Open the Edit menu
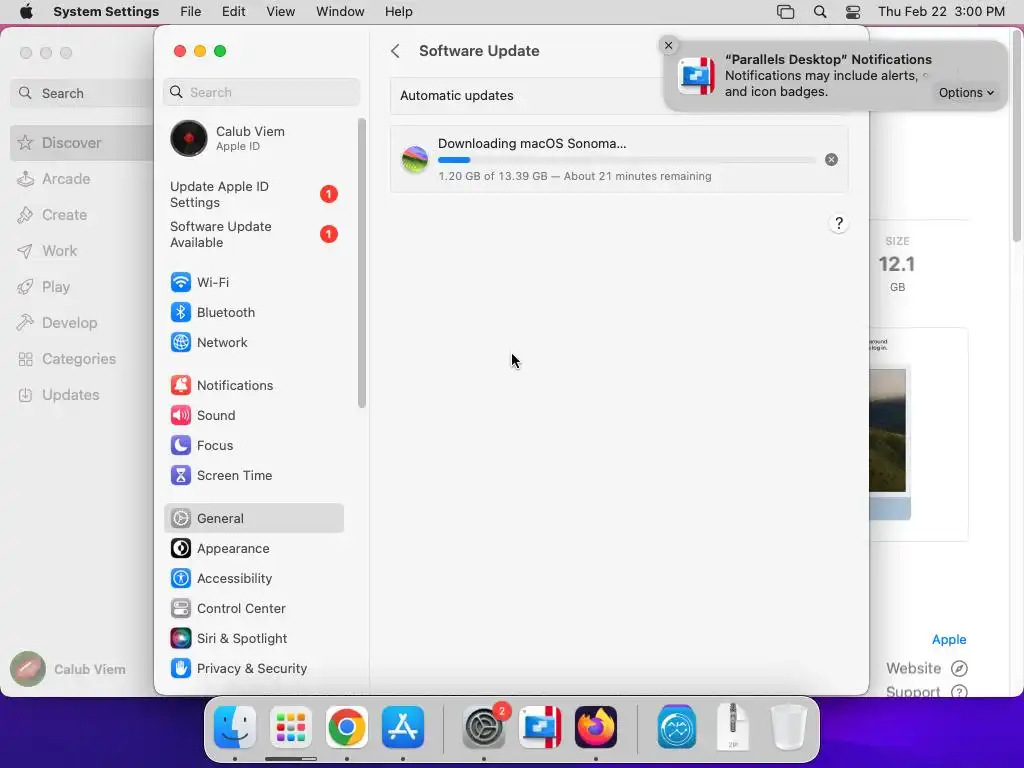 [233, 12]
